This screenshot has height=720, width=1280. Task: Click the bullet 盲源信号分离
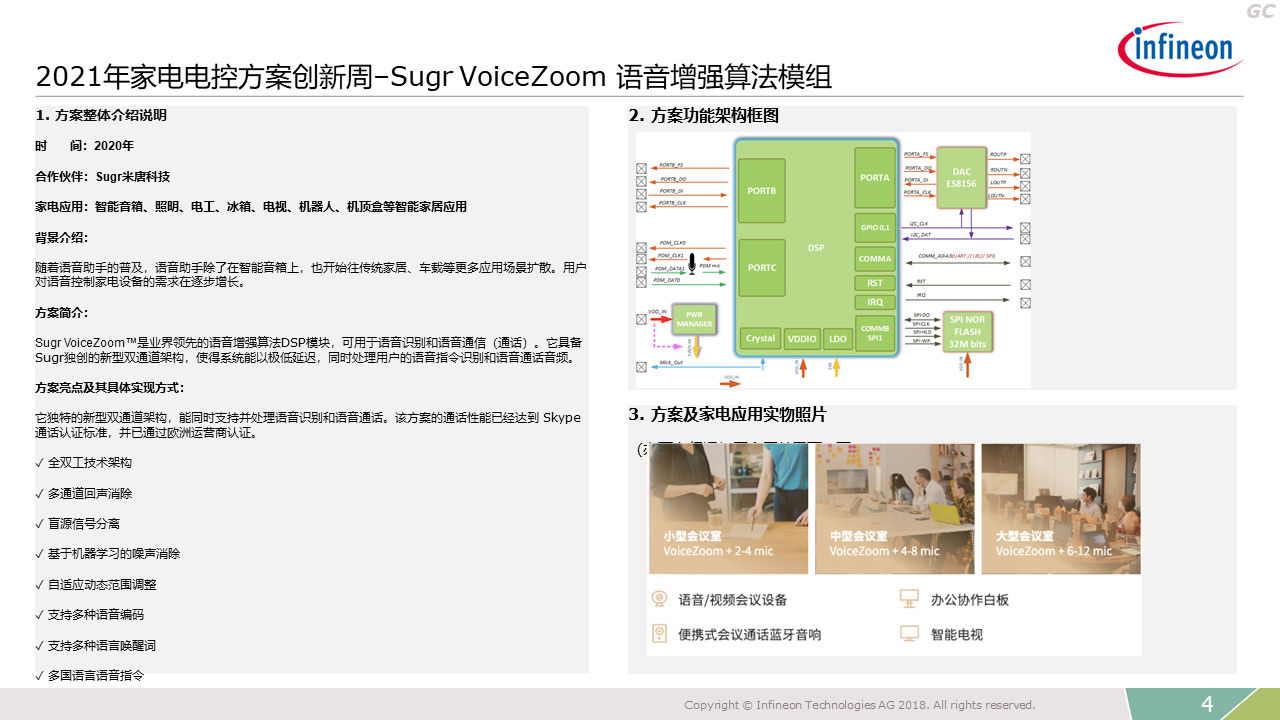click(x=77, y=523)
